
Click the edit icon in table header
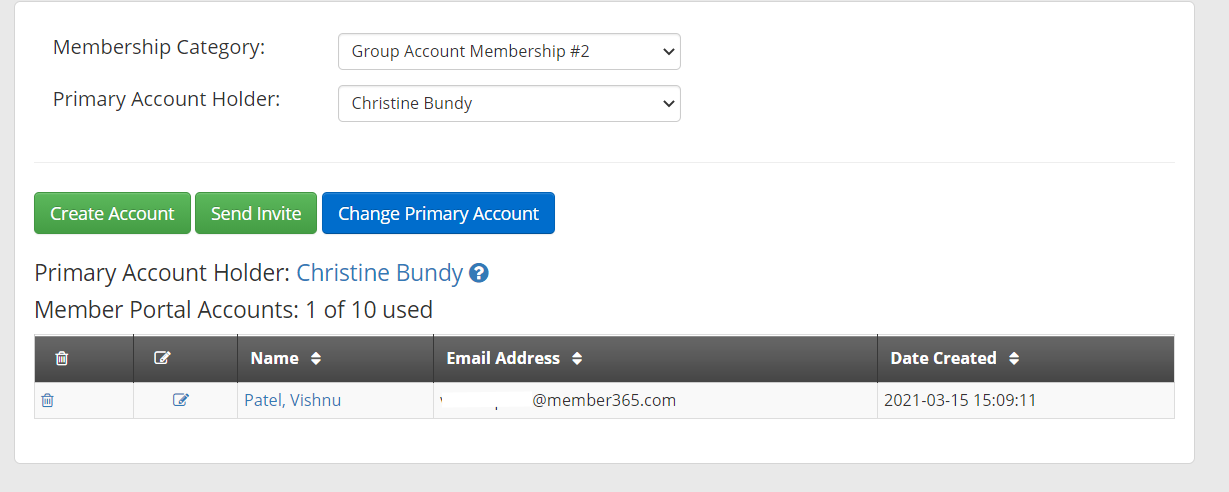[x=163, y=358]
